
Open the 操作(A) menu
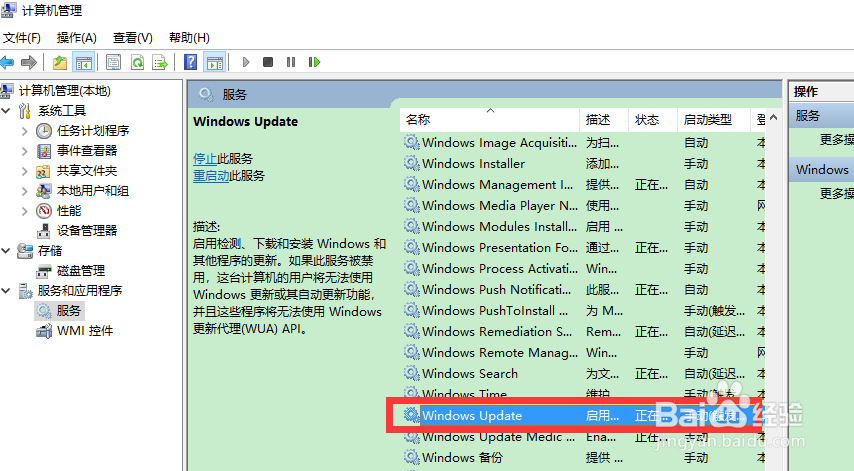tap(77, 38)
